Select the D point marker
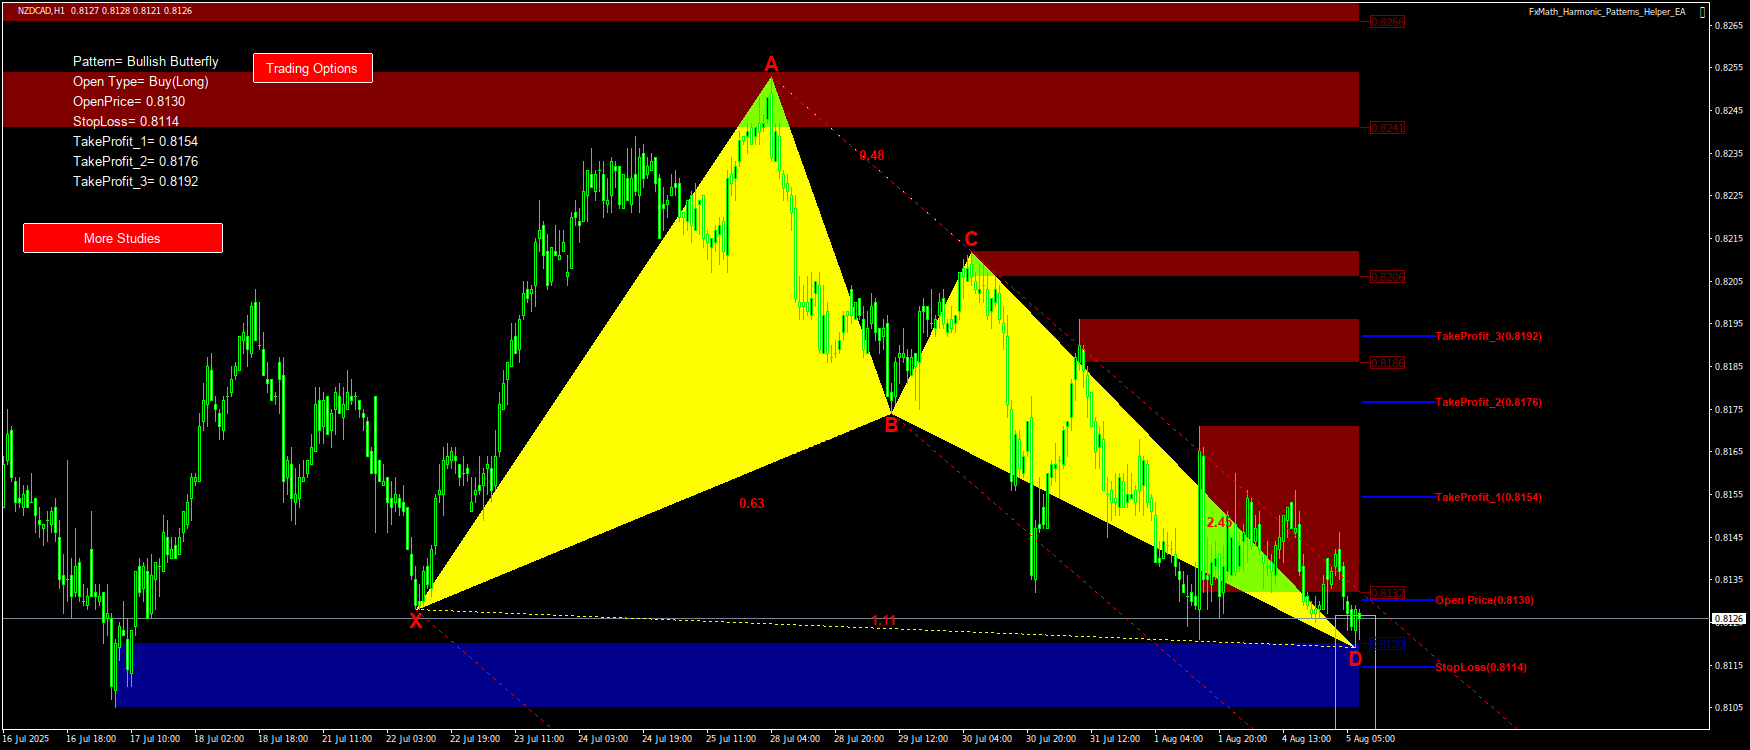 coord(1355,659)
